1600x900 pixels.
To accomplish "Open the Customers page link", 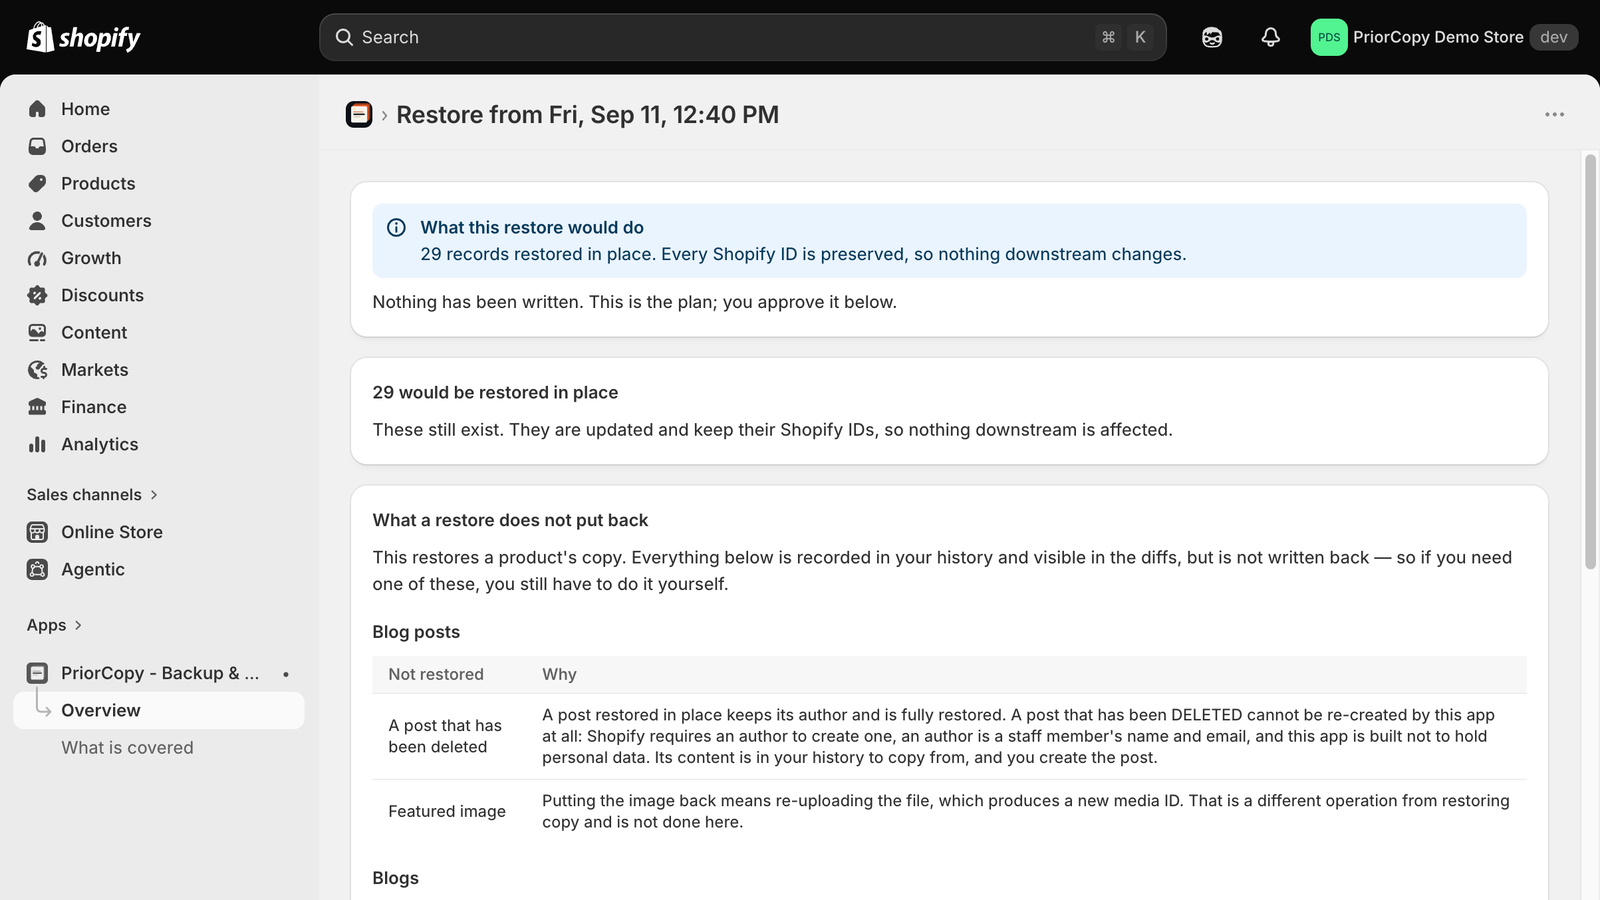I will pyautogui.click(x=106, y=221).
